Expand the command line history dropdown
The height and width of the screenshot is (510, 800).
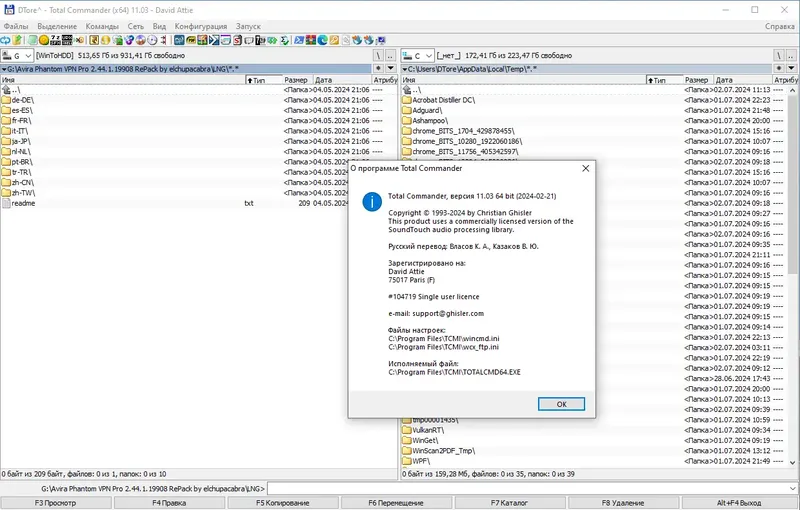(793, 489)
